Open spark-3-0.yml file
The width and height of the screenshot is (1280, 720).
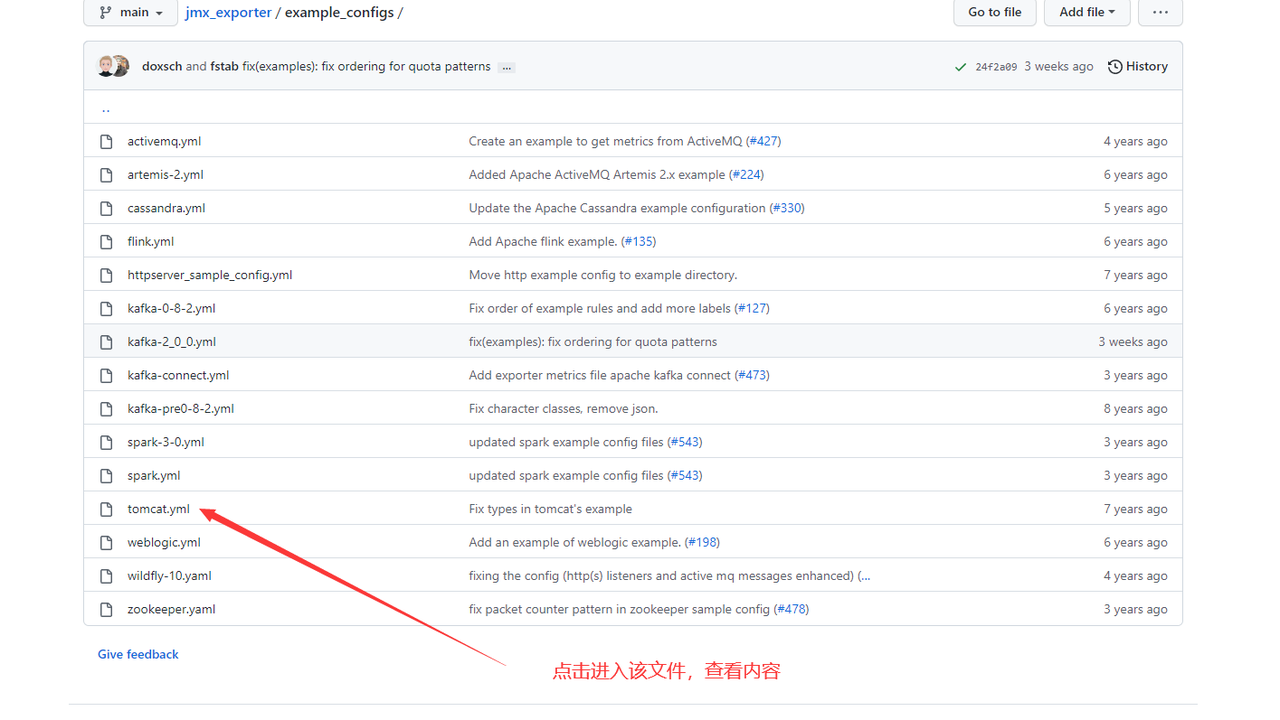point(166,442)
